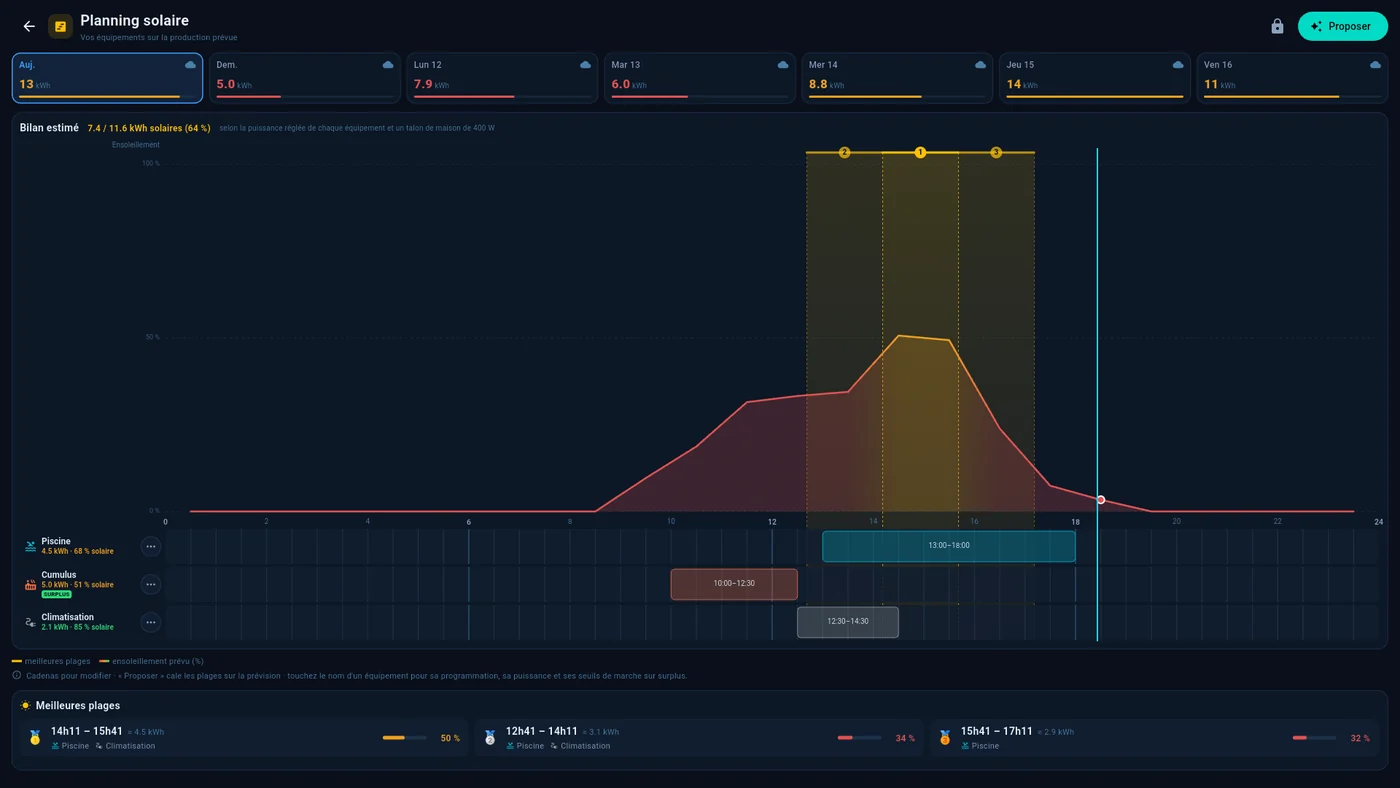Open Climatisation options three-dot menu
Image resolution: width=1400 pixels, height=788 pixels.
(x=151, y=623)
